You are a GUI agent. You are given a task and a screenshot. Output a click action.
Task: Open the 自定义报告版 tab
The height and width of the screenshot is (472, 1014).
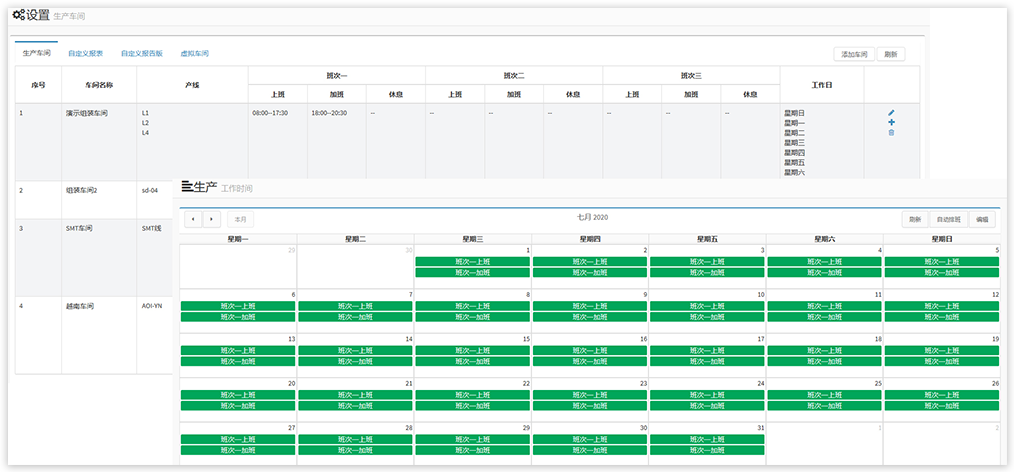pos(141,53)
